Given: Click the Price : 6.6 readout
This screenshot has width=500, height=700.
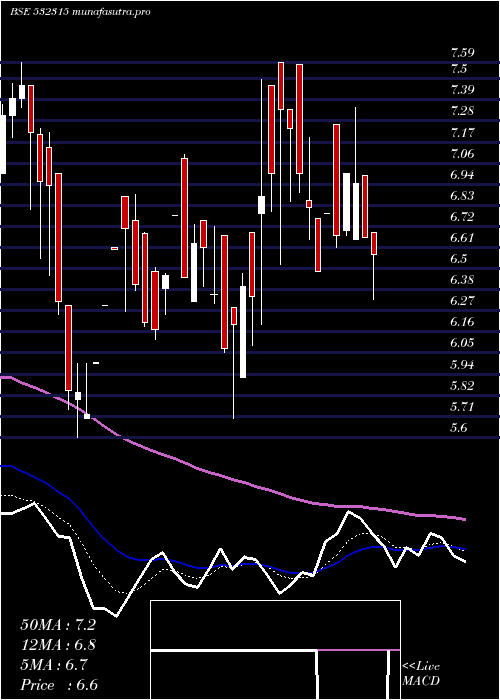Looking at the screenshot, I should (x=59, y=685).
